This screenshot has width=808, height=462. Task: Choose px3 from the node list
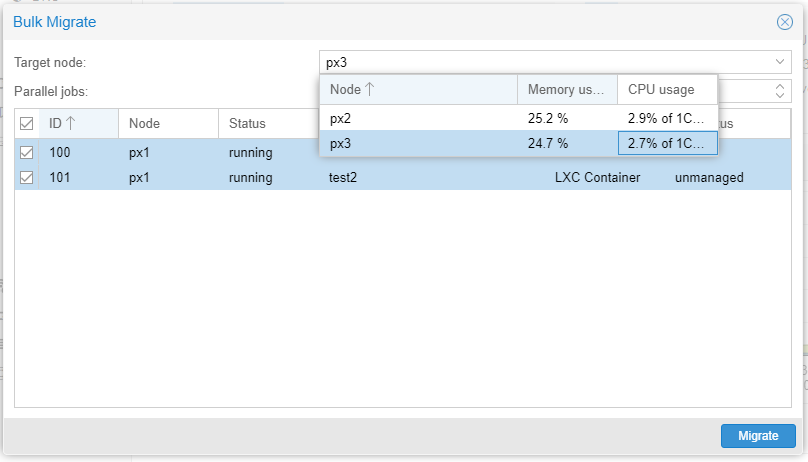(x=343, y=143)
